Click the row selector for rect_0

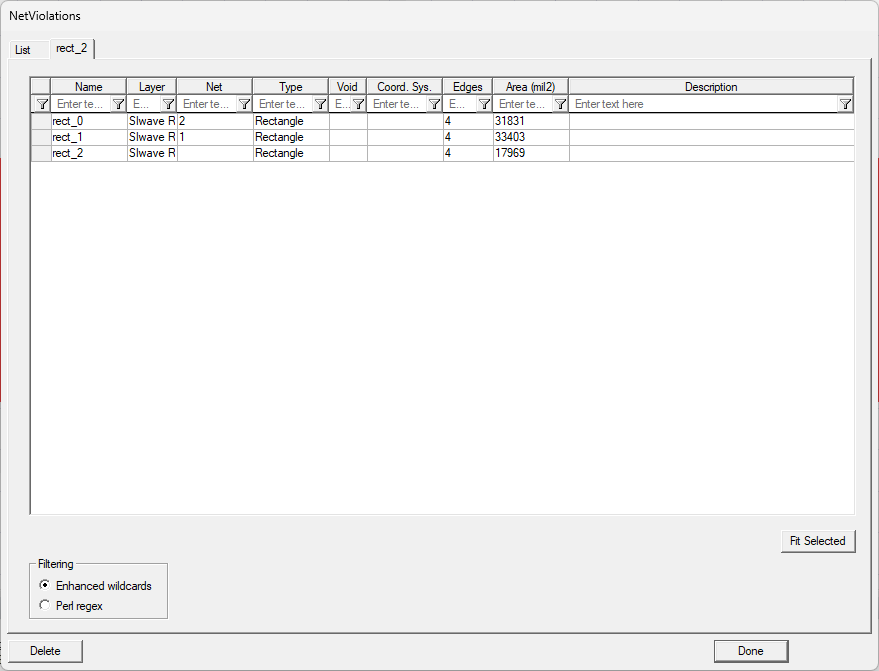[x=41, y=121]
